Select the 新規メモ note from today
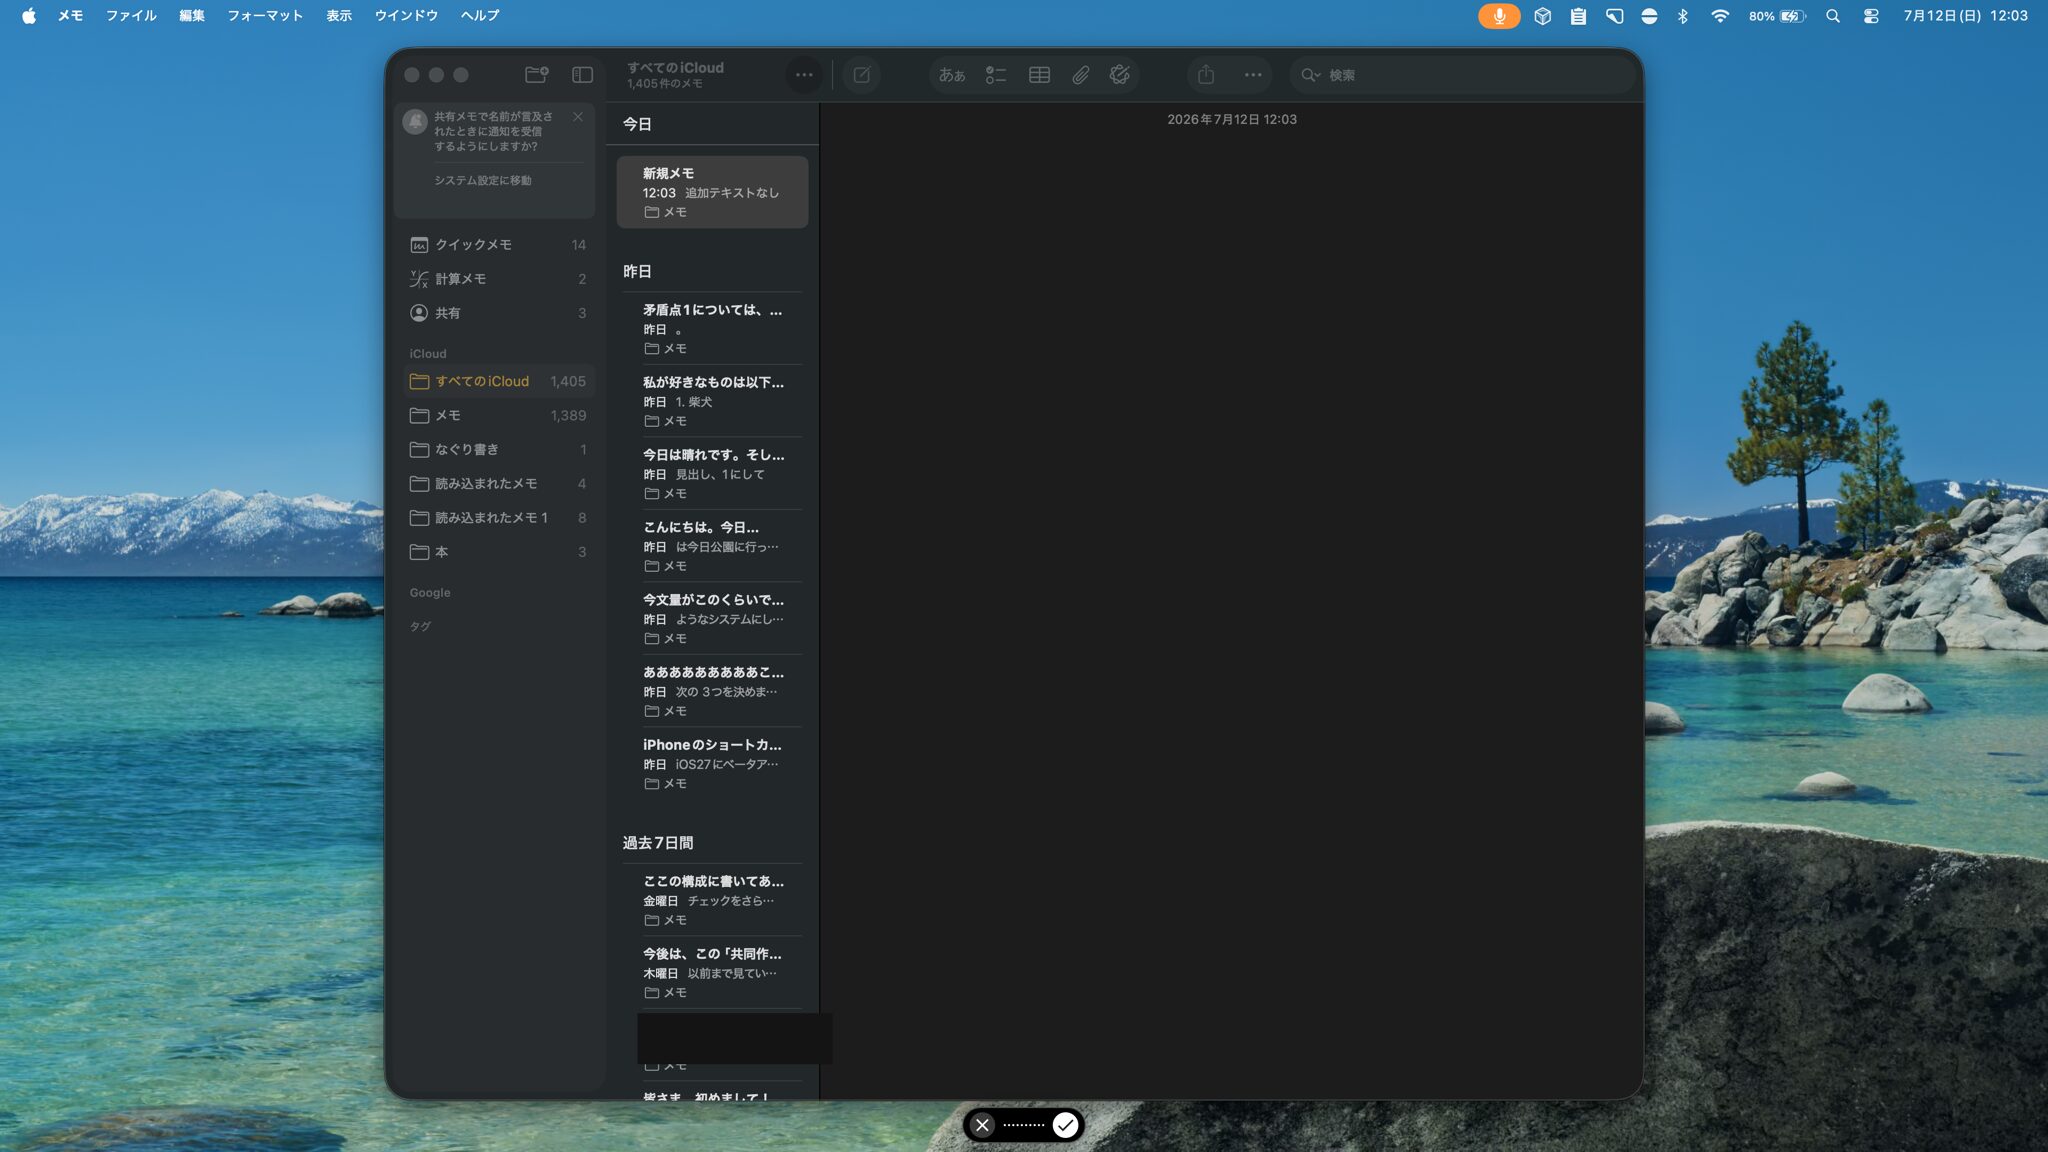The height and width of the screenshot is (1152, 2048). coord(712,192)
